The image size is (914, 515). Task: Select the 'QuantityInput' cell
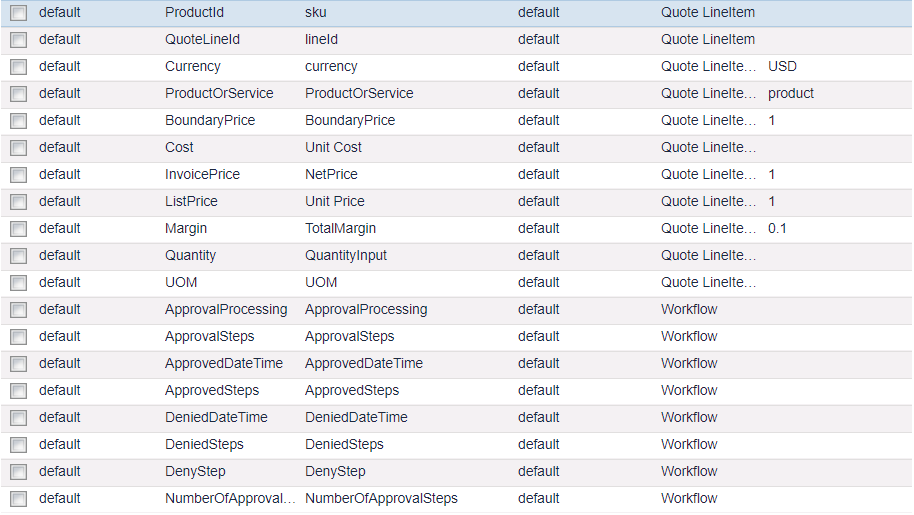click(346, 256)
